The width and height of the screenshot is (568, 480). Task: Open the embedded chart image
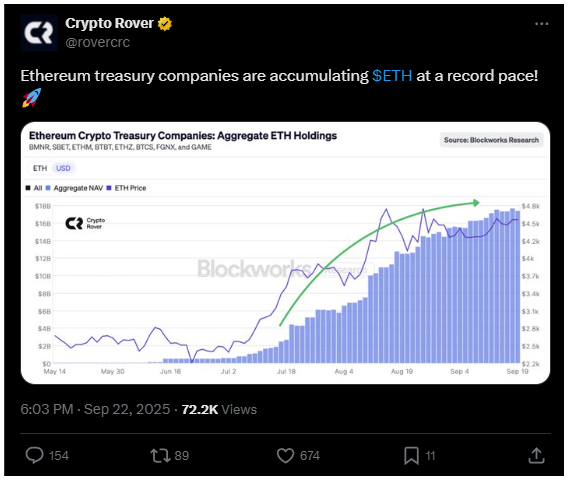(285, 253)
